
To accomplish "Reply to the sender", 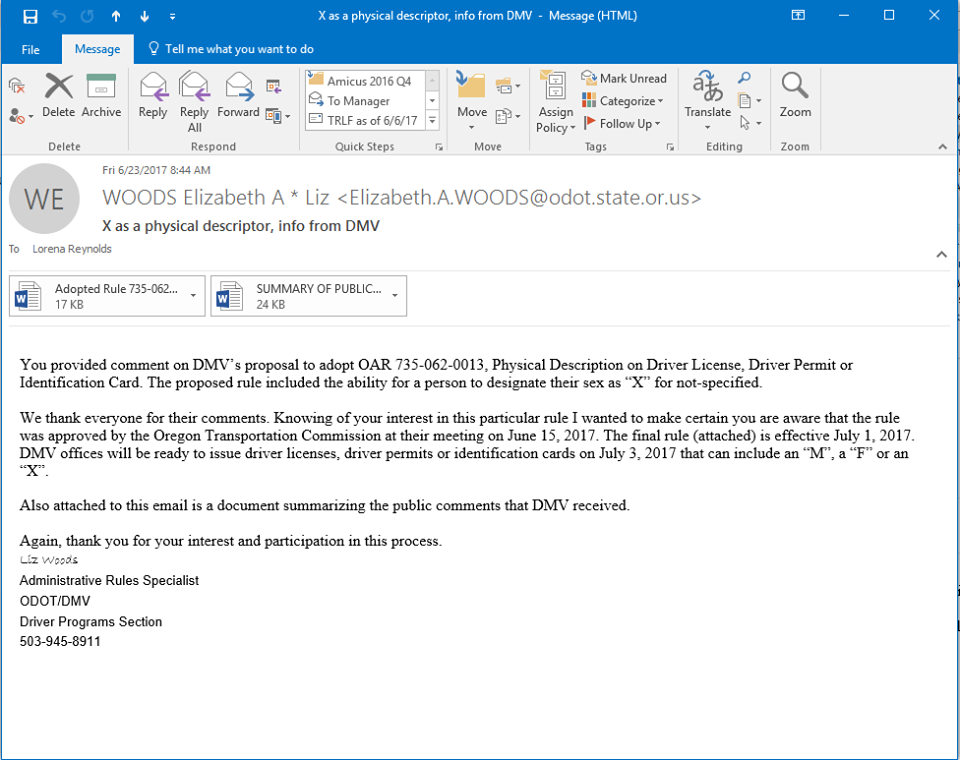I will pos(153,95).
